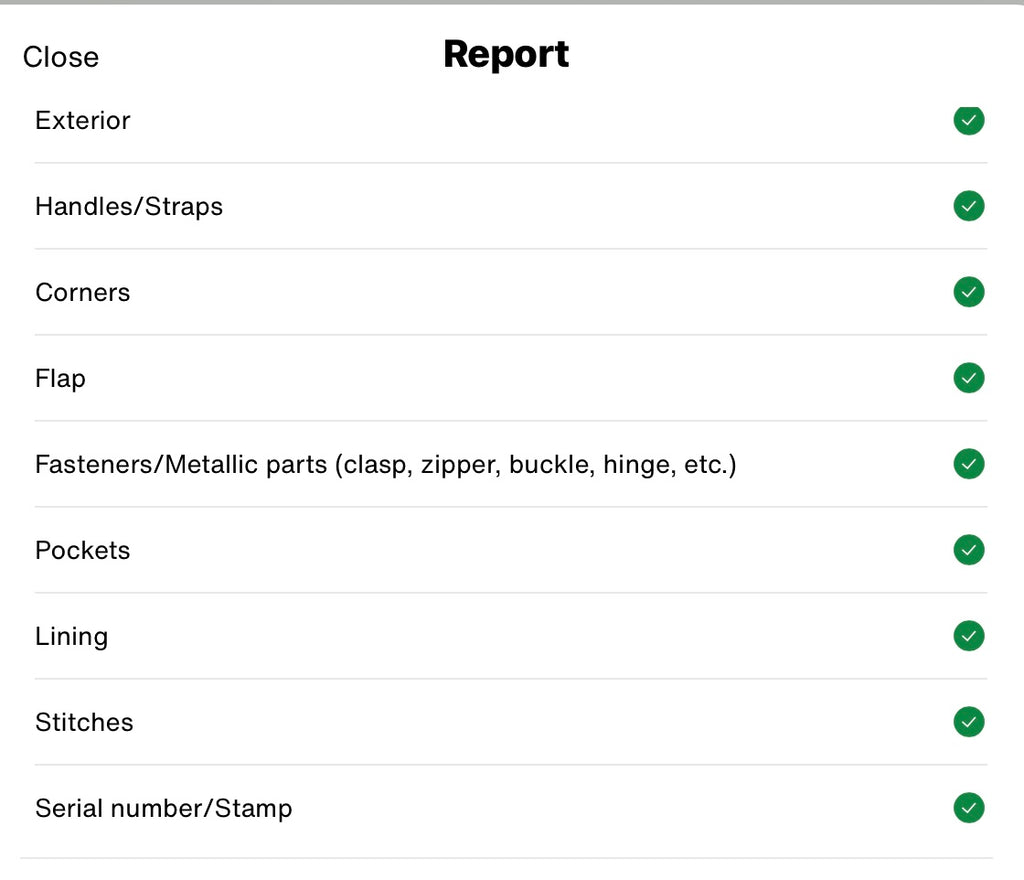This screenshot has width=1024, height=880.
Task: Tap the Pockets green check icon
Action: click(968, 550)
